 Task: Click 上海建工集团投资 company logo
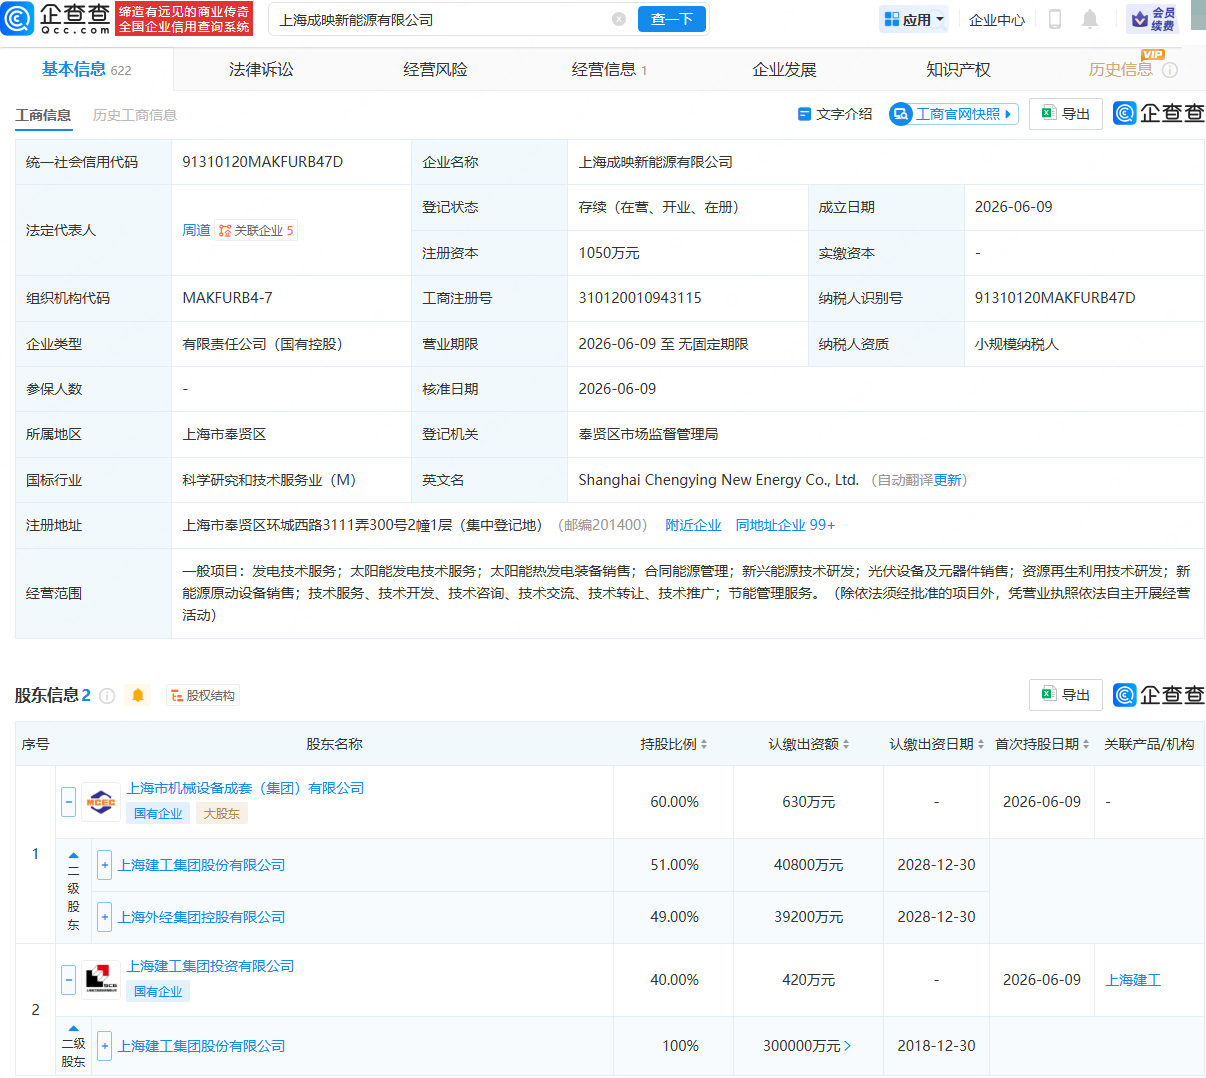101,980
